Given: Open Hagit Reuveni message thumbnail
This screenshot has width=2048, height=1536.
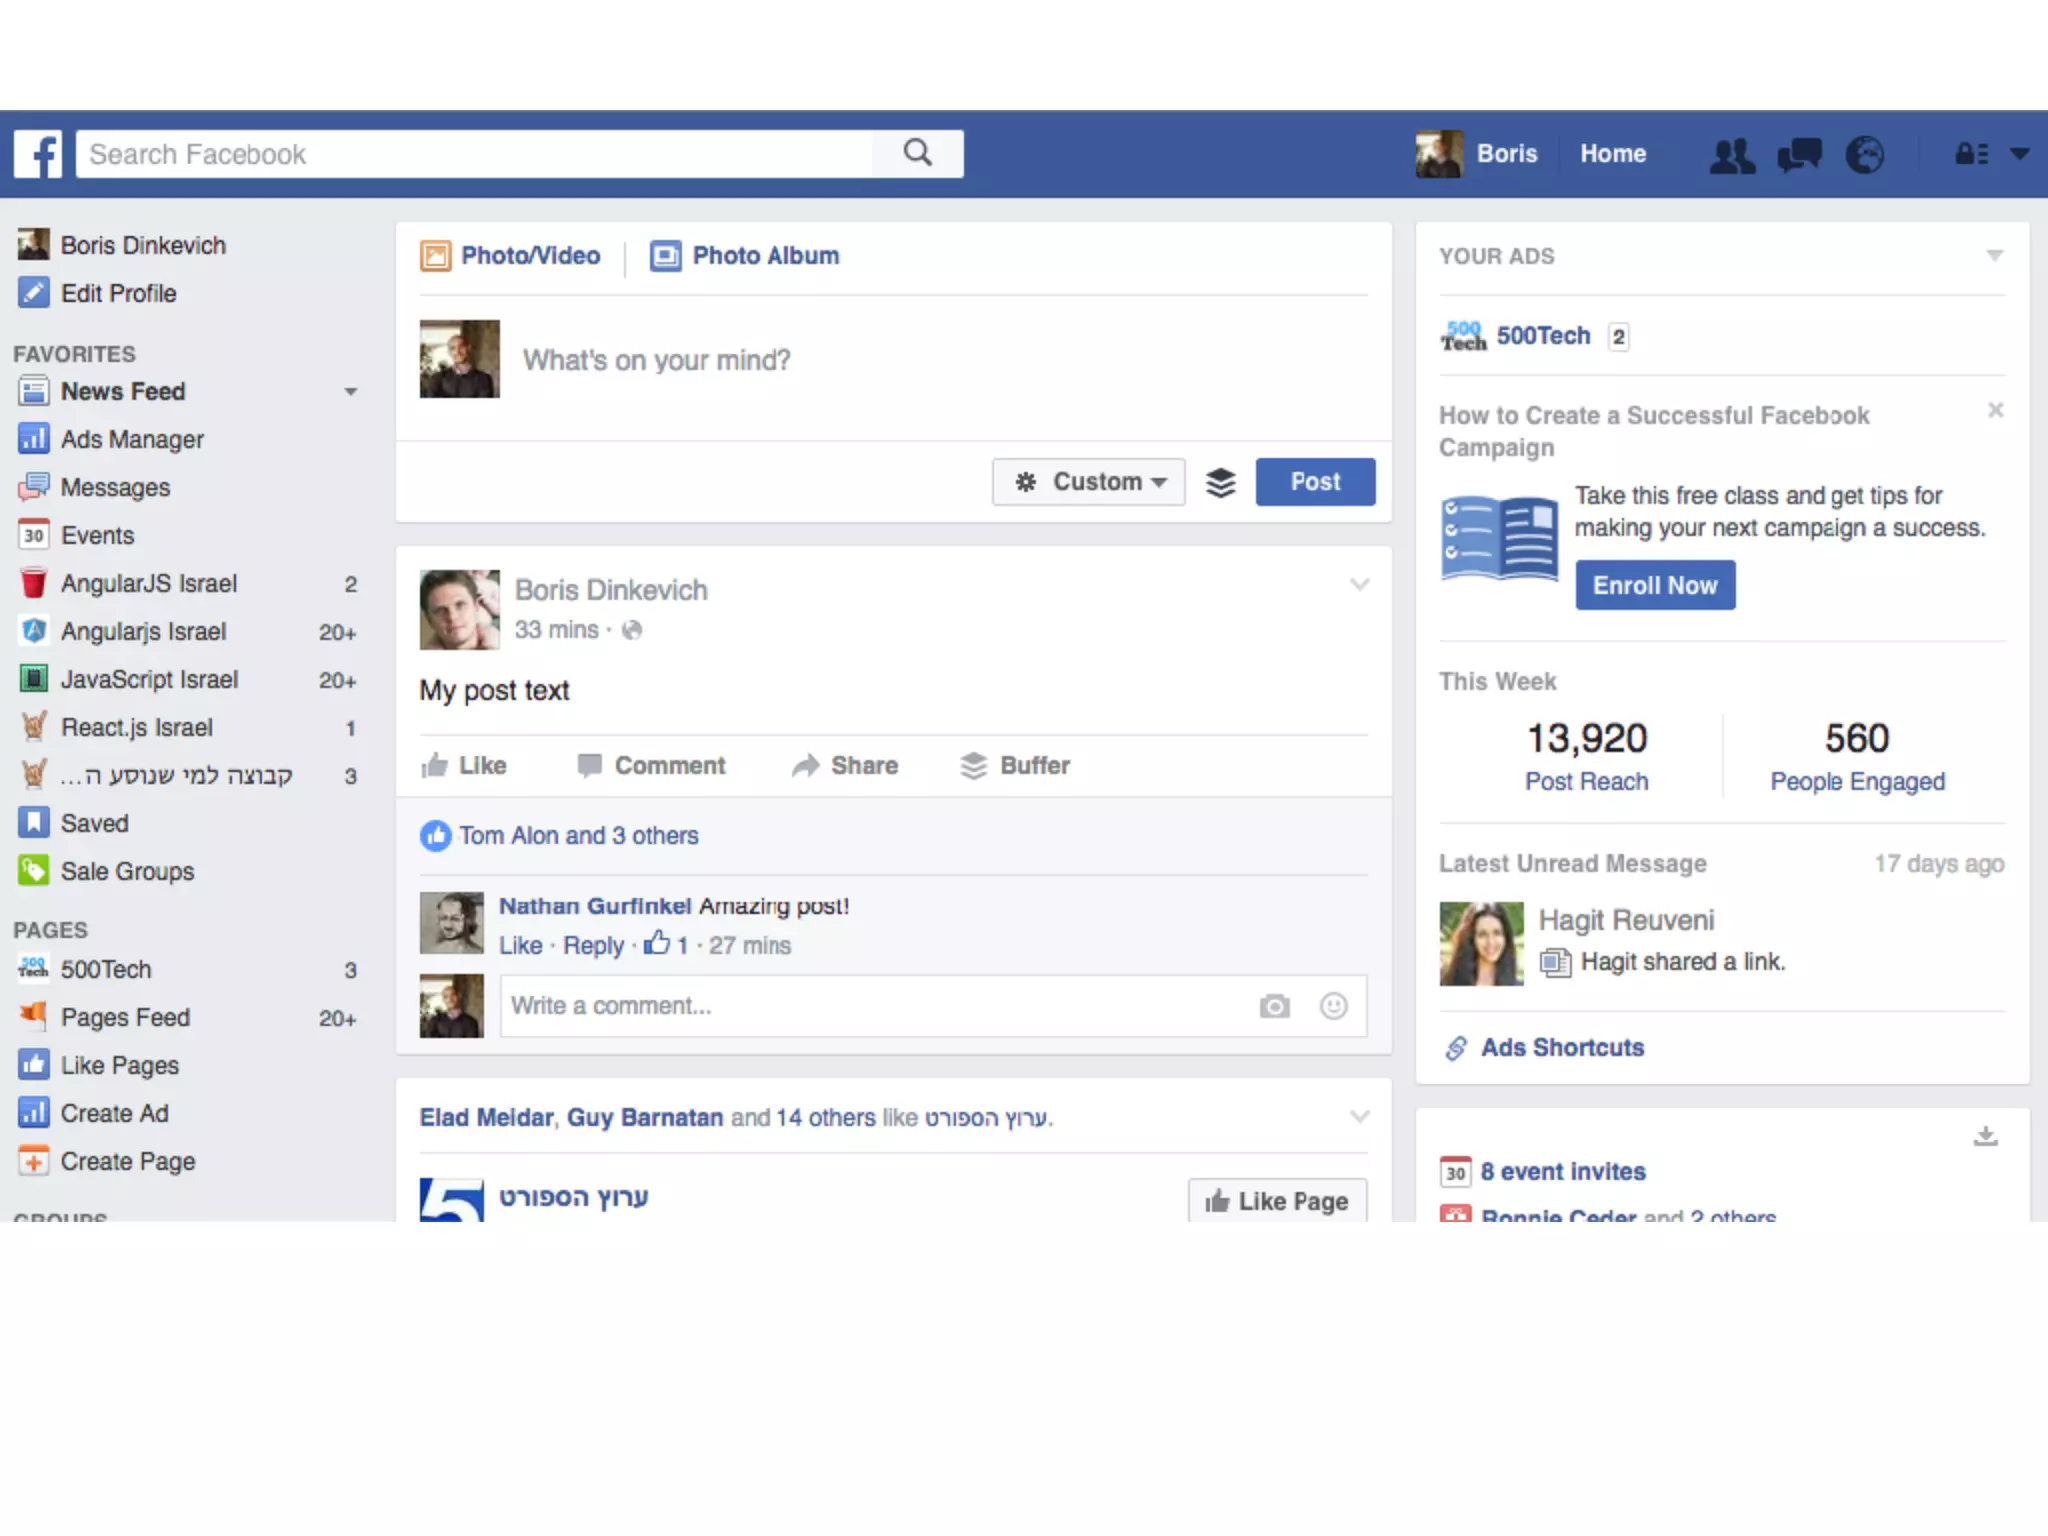Looking at the screenshot, I should 1481,944.
